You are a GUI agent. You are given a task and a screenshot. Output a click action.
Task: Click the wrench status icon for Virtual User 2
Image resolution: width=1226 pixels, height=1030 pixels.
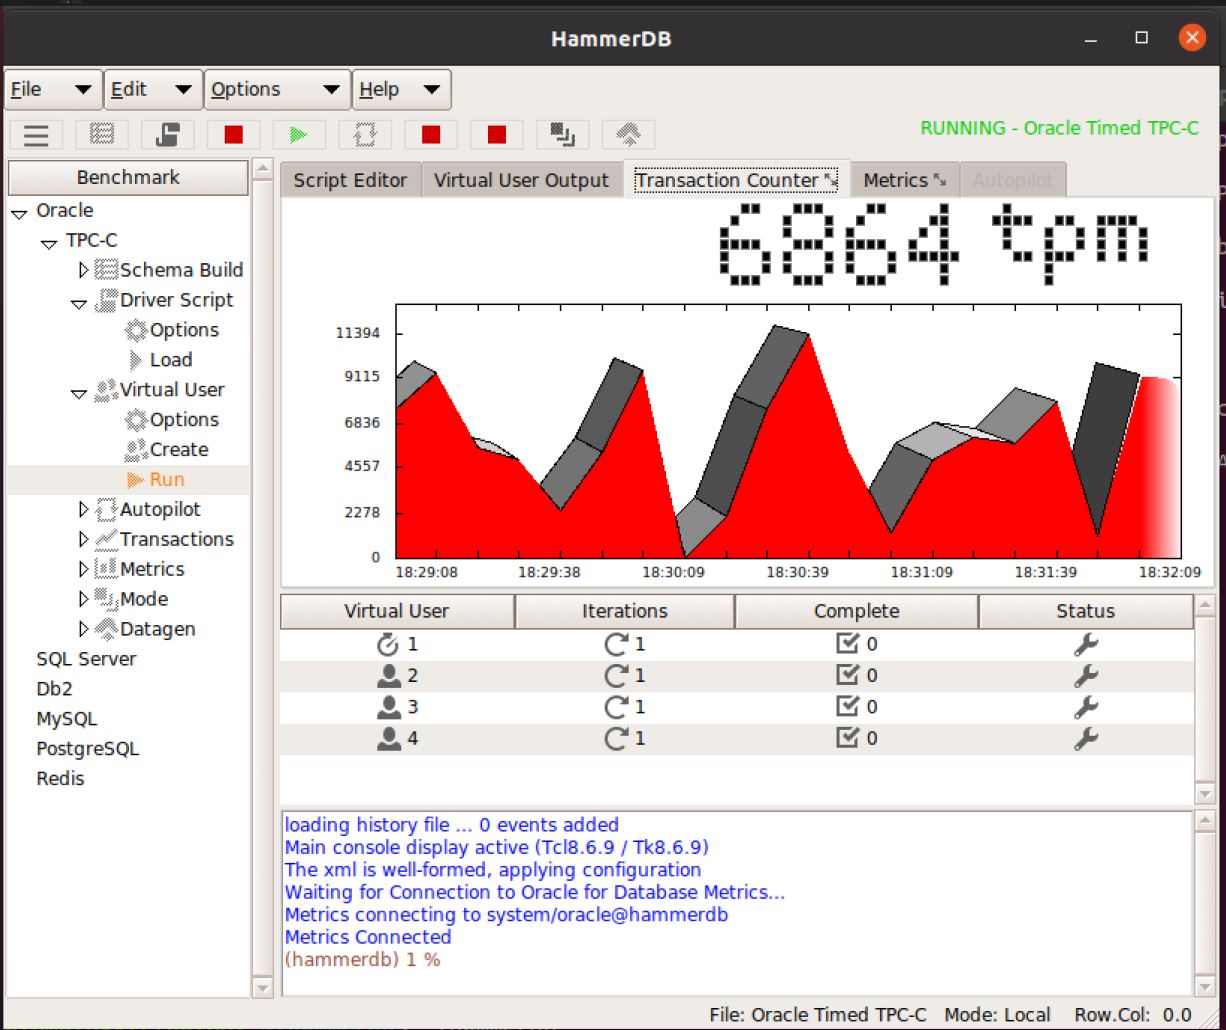pos(1085,676)
